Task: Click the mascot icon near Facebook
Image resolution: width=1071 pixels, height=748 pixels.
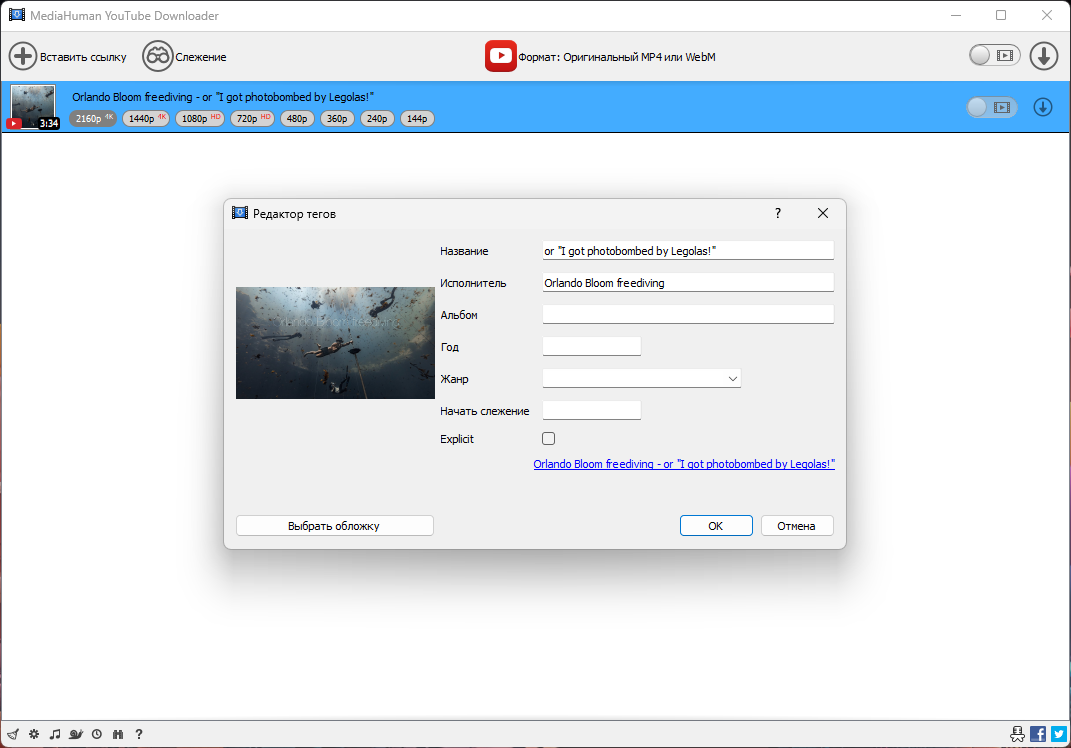Action: tap(1018, 734)
